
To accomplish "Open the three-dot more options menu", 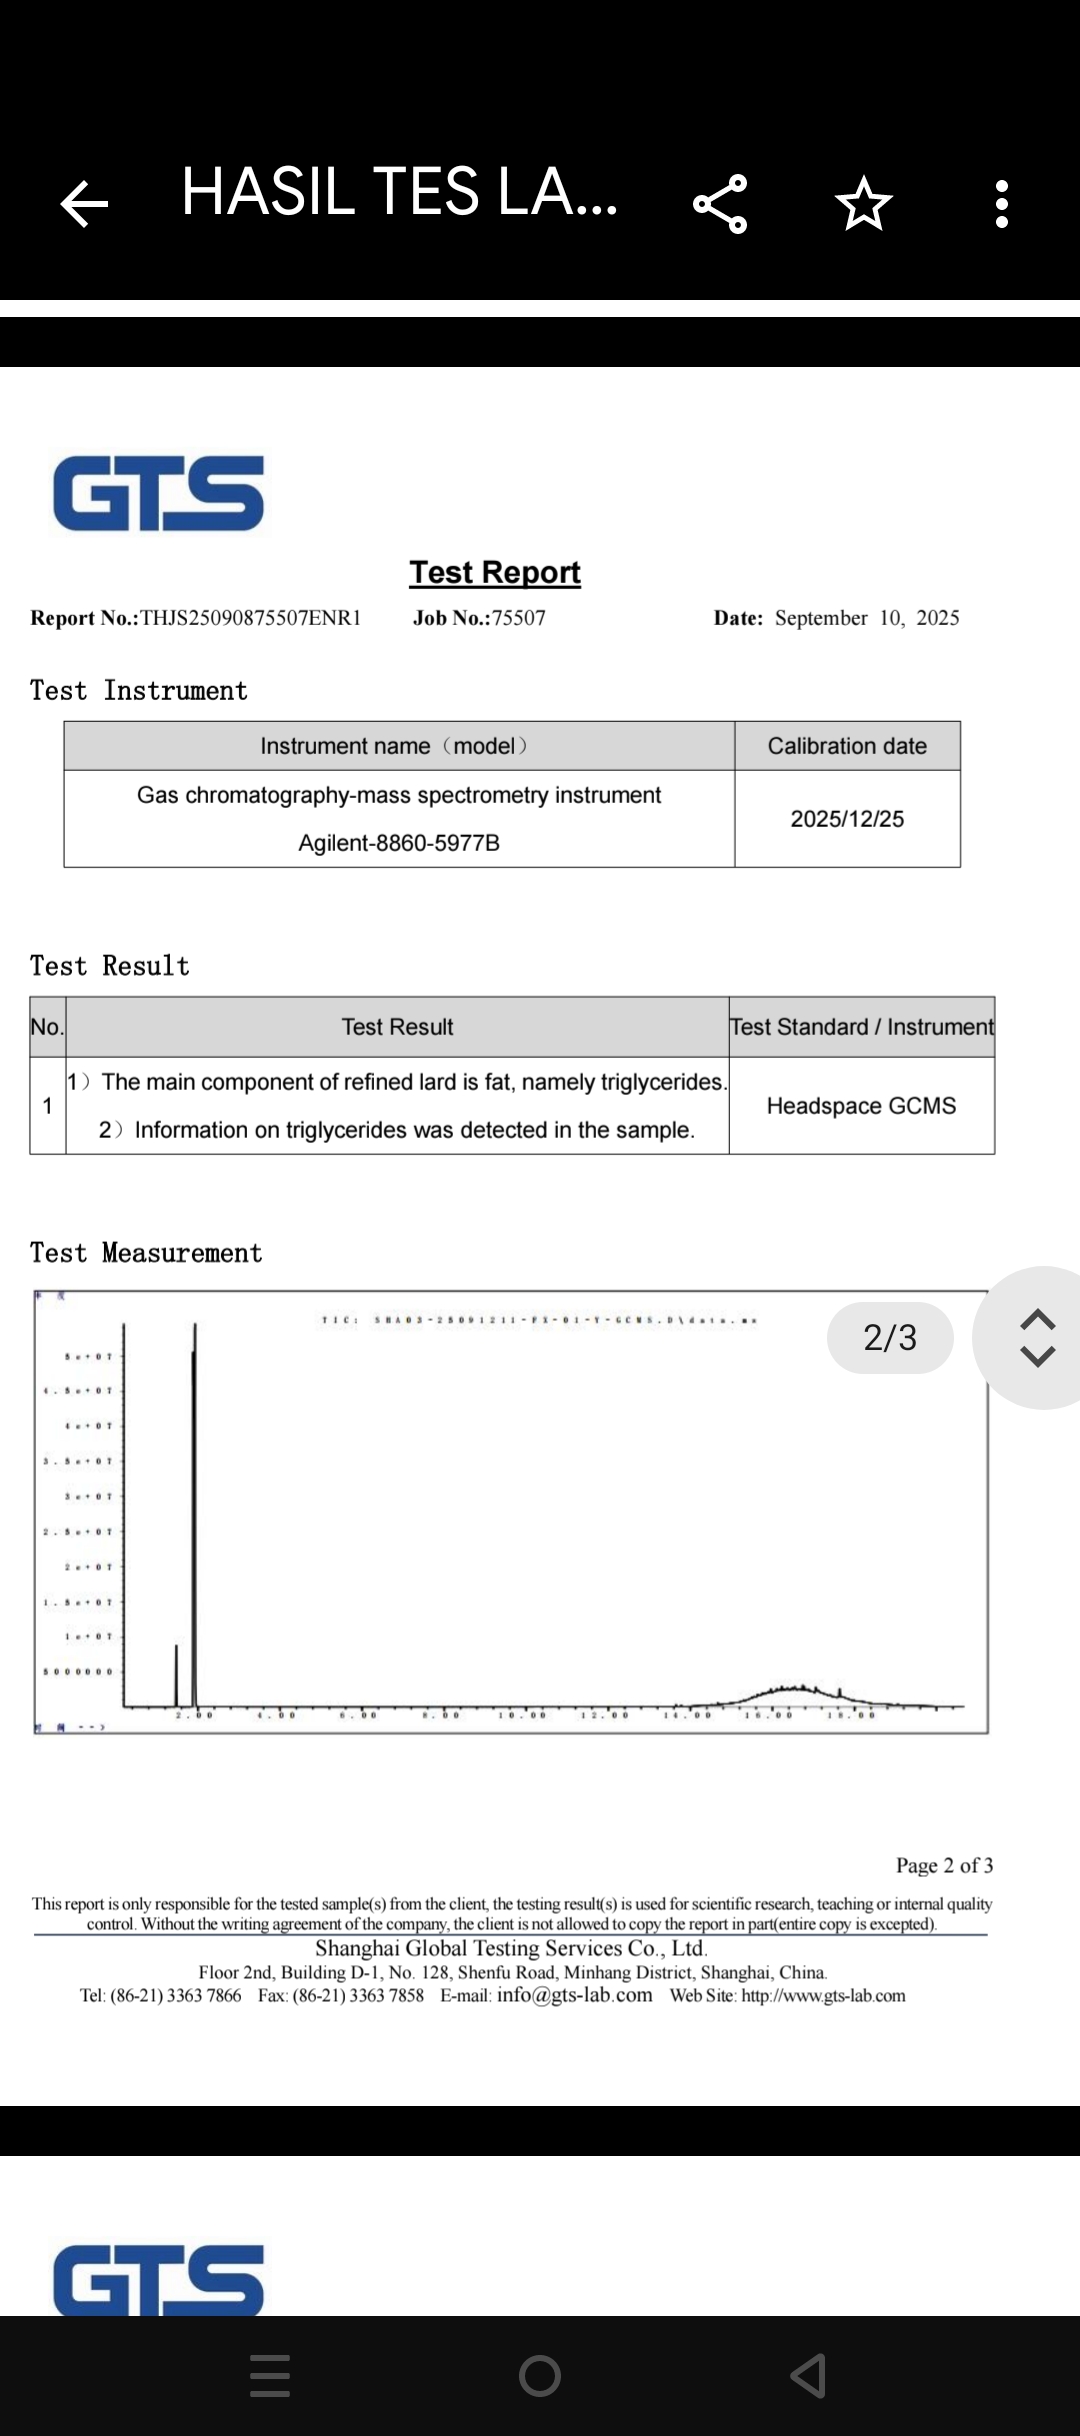I will pos(1001,204).
